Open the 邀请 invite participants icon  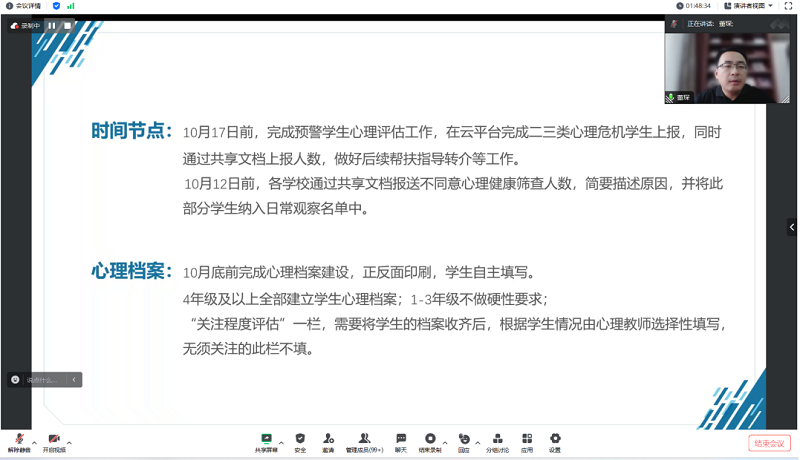pos(328,443)
